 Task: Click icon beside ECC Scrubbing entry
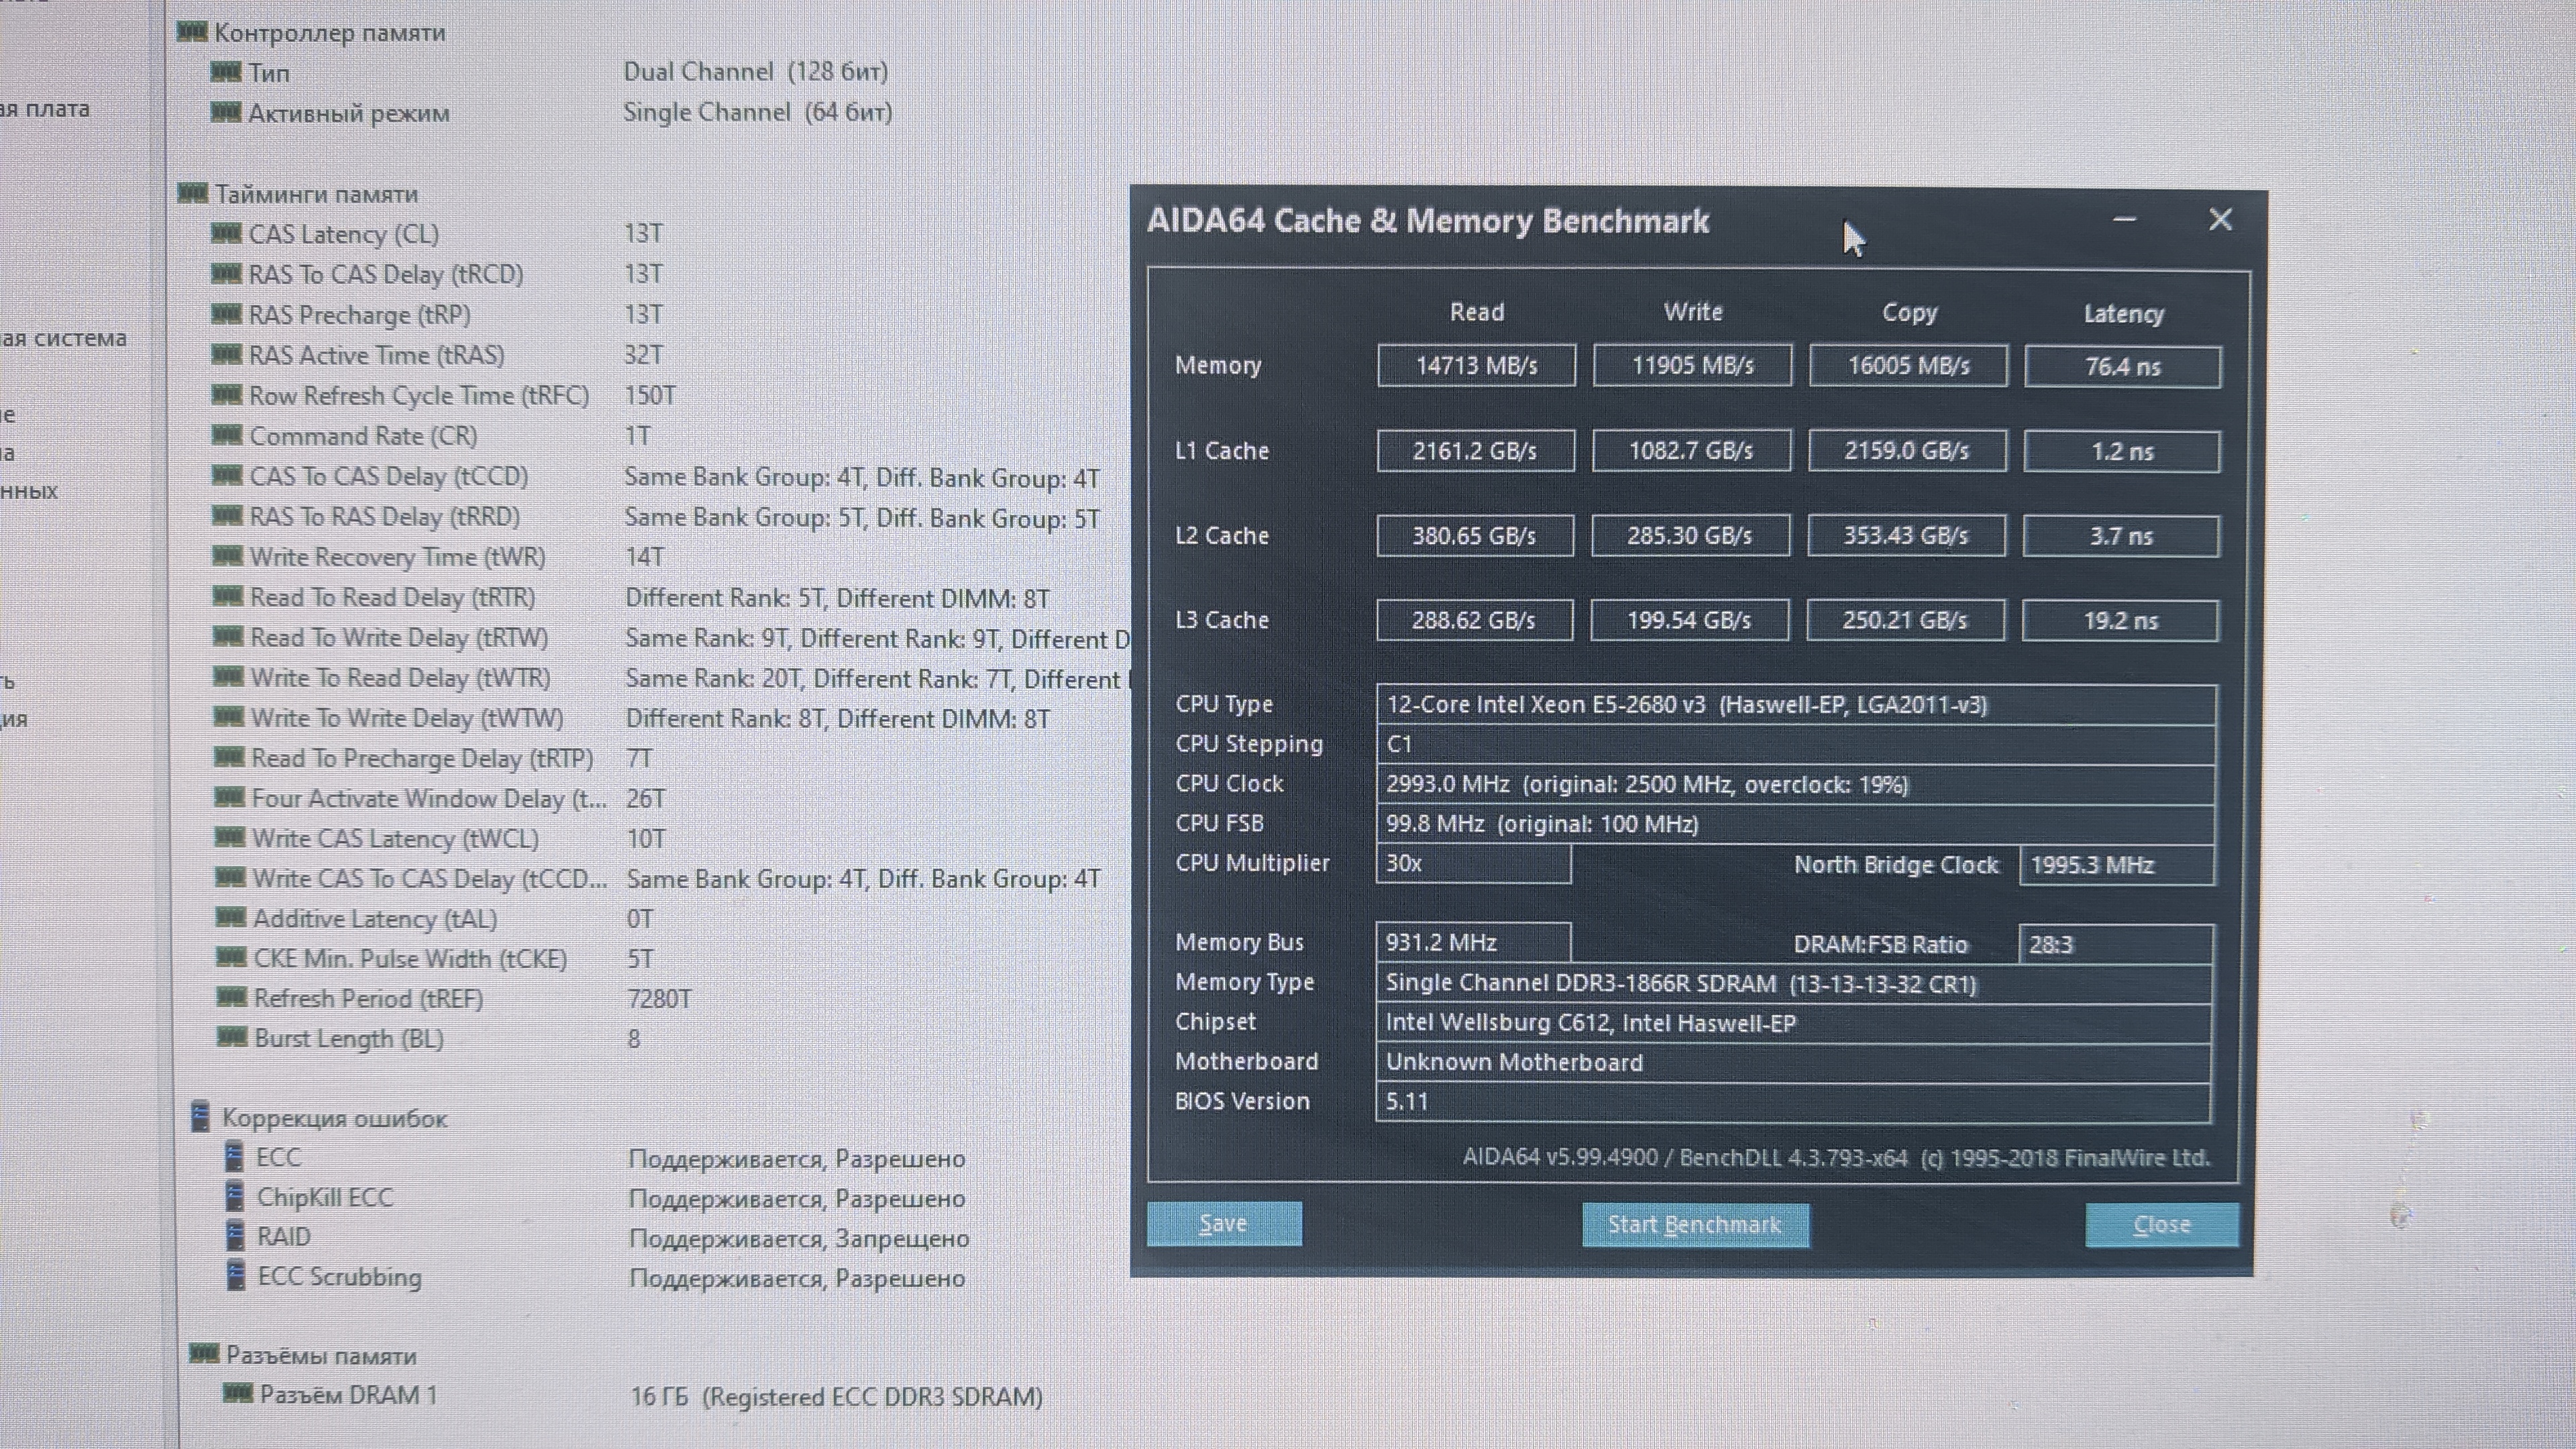236,1276
